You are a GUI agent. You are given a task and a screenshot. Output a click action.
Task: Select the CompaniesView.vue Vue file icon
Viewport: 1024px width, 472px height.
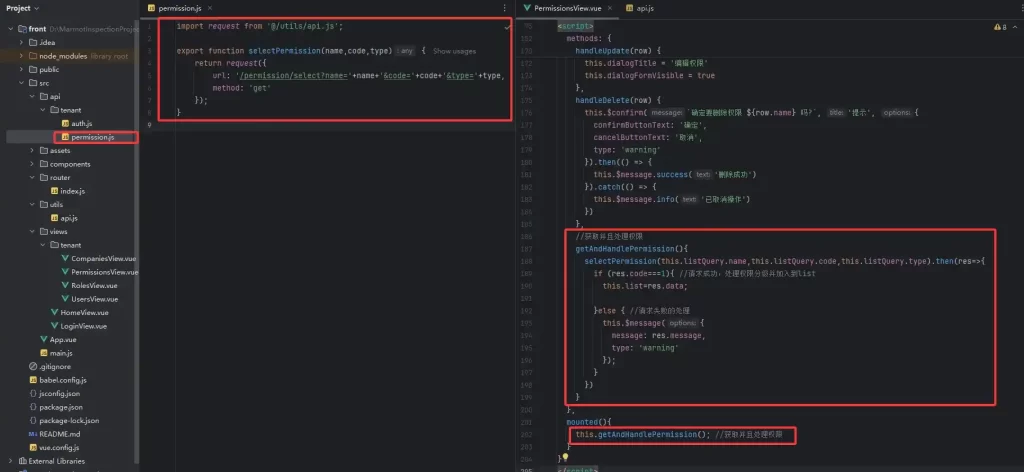point(65,258)
